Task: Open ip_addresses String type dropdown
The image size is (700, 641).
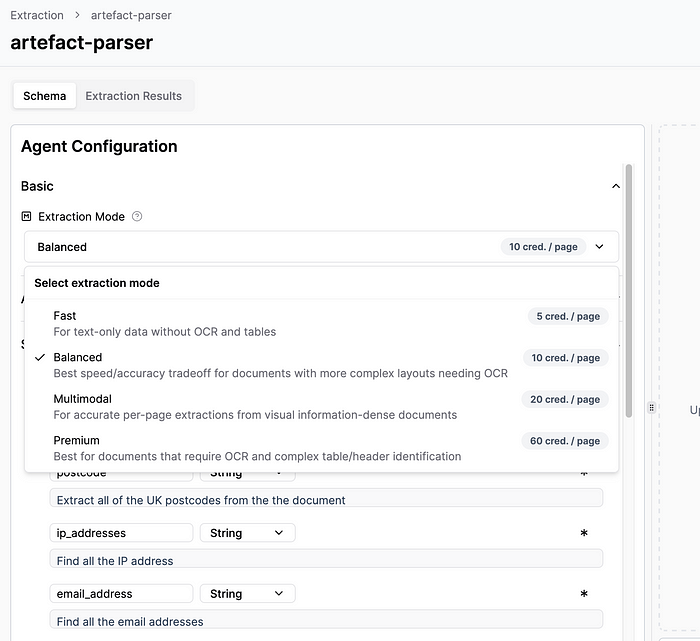Action: [247, 533]
